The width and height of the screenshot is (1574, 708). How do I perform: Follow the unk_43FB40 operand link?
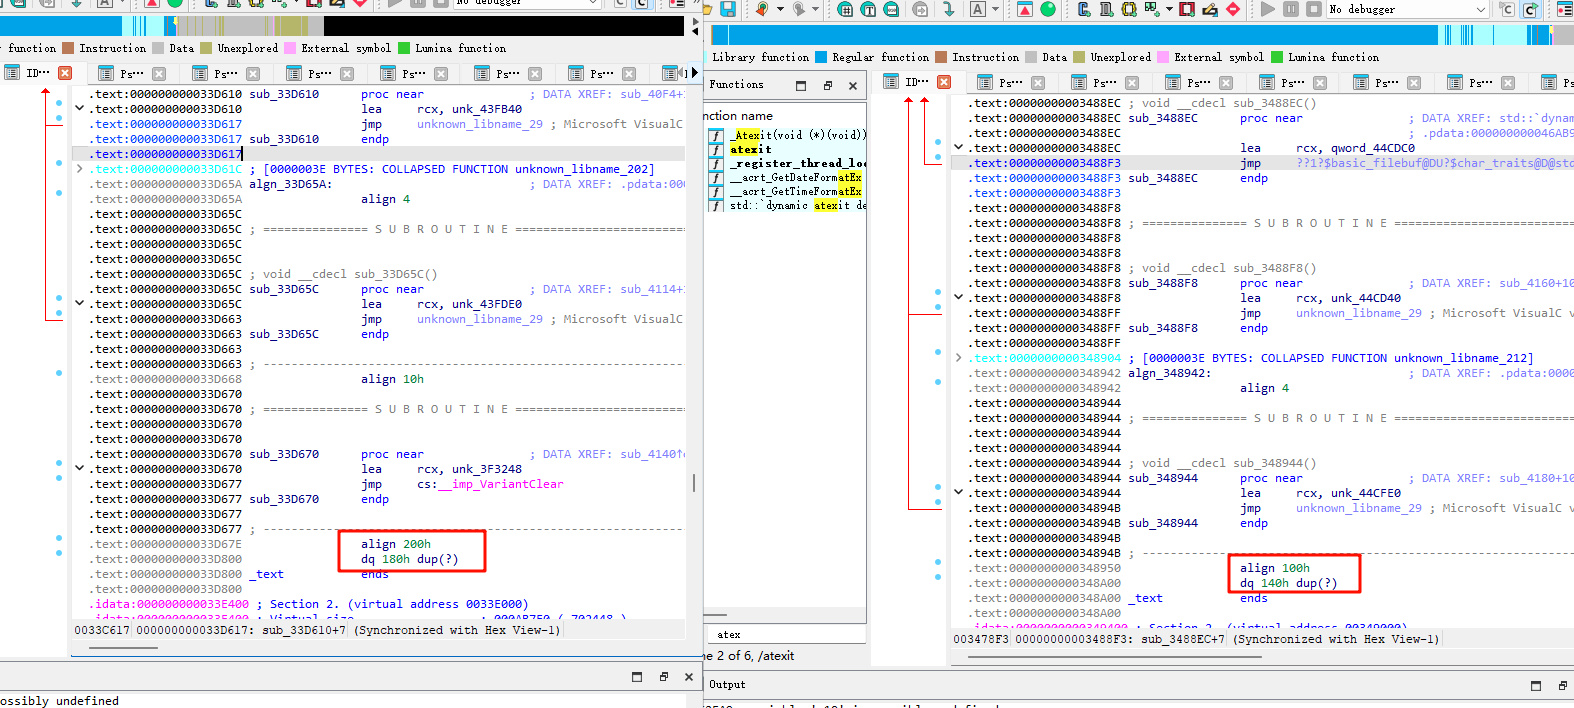(487, 109)
